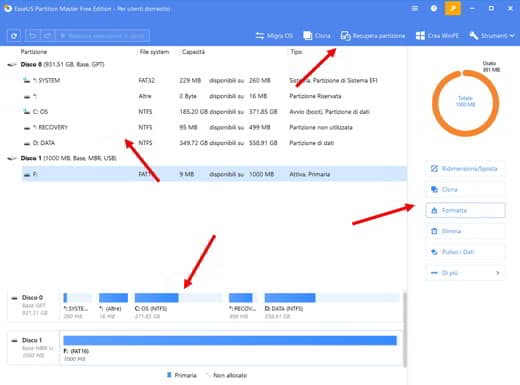Click the disk map vertical scrollbar
Image resolution: width=520 pixels, height=385 pixels.
(x=405, y=329)
